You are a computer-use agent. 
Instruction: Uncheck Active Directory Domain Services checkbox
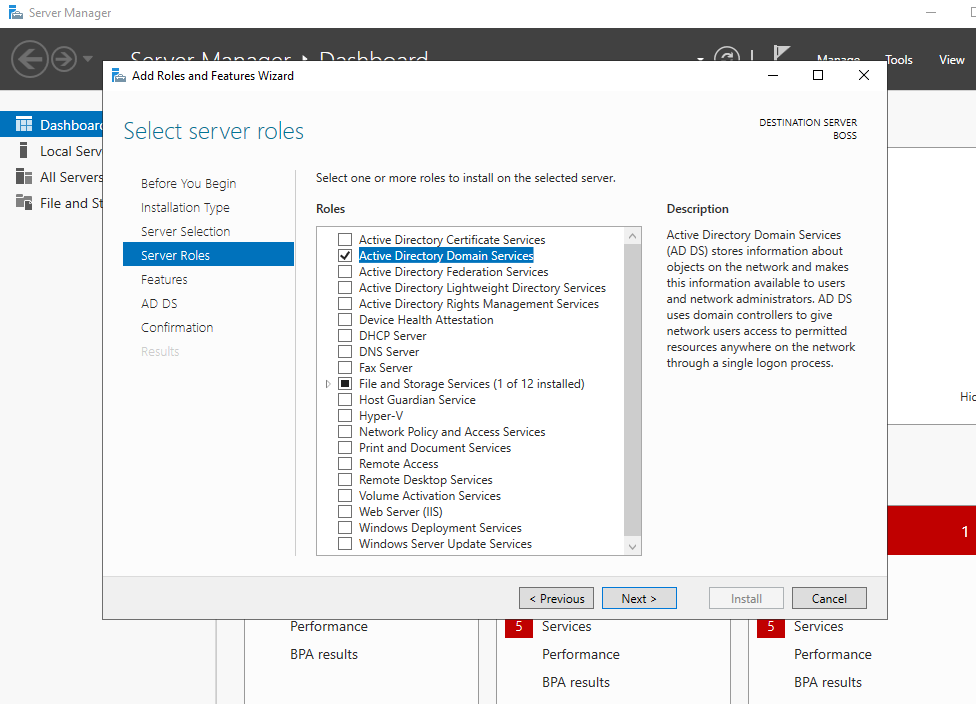tap(345, 256)
